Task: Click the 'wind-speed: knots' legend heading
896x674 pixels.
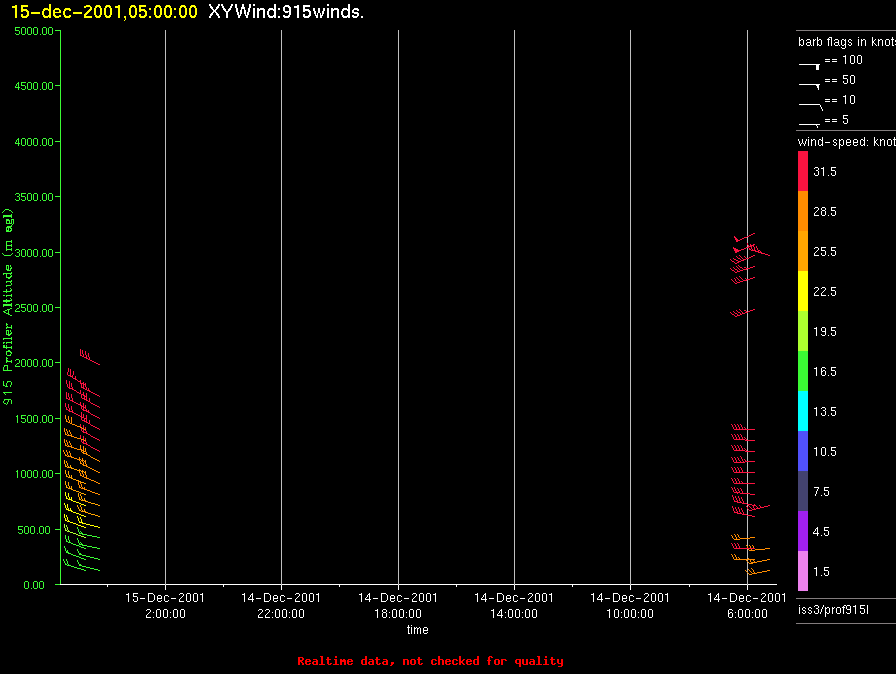Action: coord(847,142)
